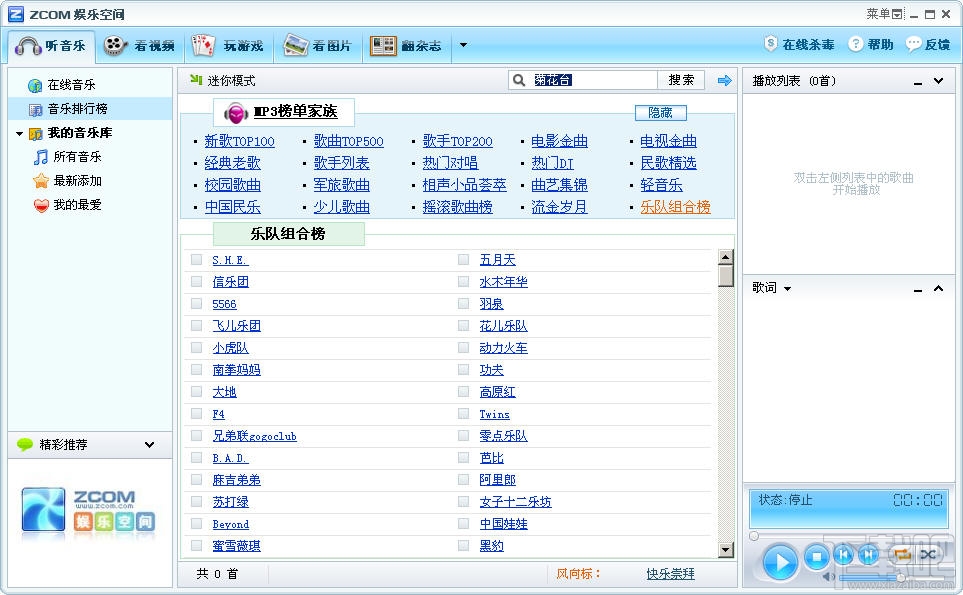Click the 隐藏 button

(x=660, y=112)
